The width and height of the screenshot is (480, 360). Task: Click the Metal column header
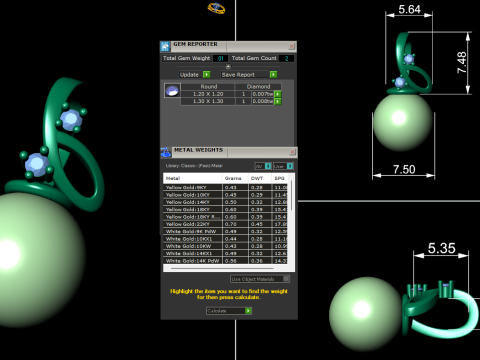pyautogui.click(x=193, y=178)
